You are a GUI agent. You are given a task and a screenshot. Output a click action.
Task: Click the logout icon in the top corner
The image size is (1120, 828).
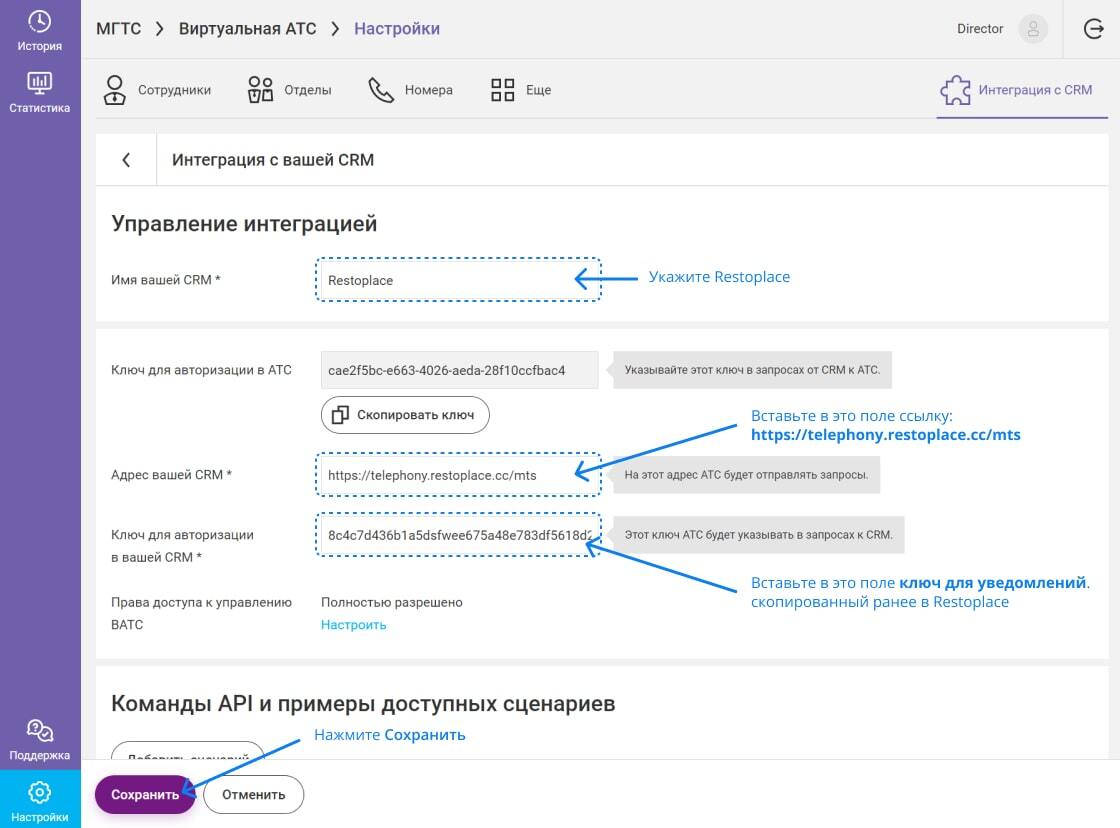1091,28
